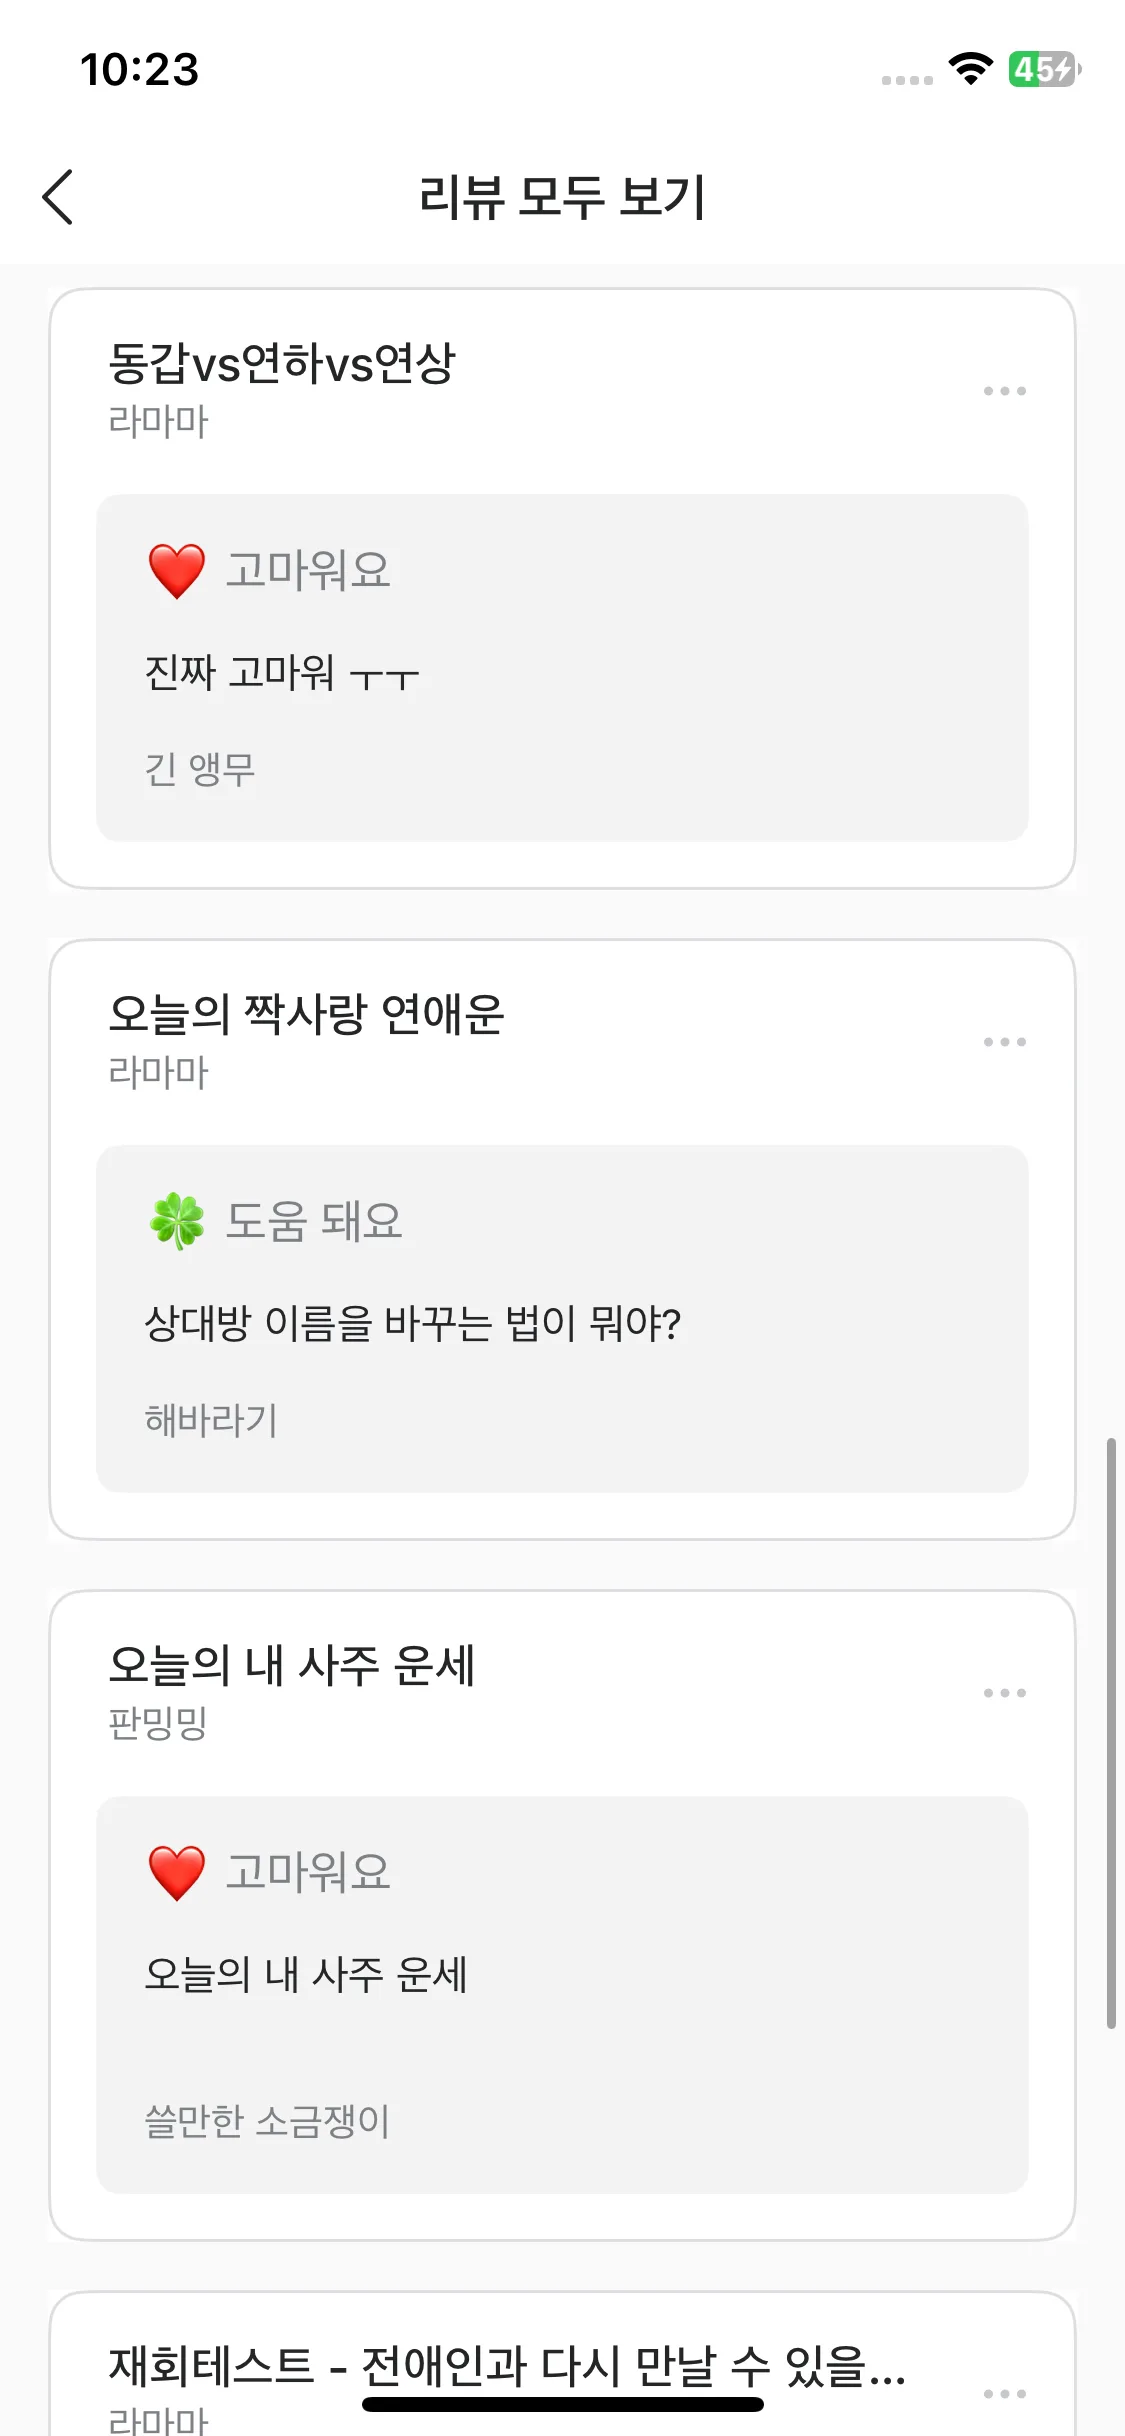Viewport: 1125px width, 2436px height.
Task: Open more options for 재회테스트 review
Action: pos(1004,2393)
